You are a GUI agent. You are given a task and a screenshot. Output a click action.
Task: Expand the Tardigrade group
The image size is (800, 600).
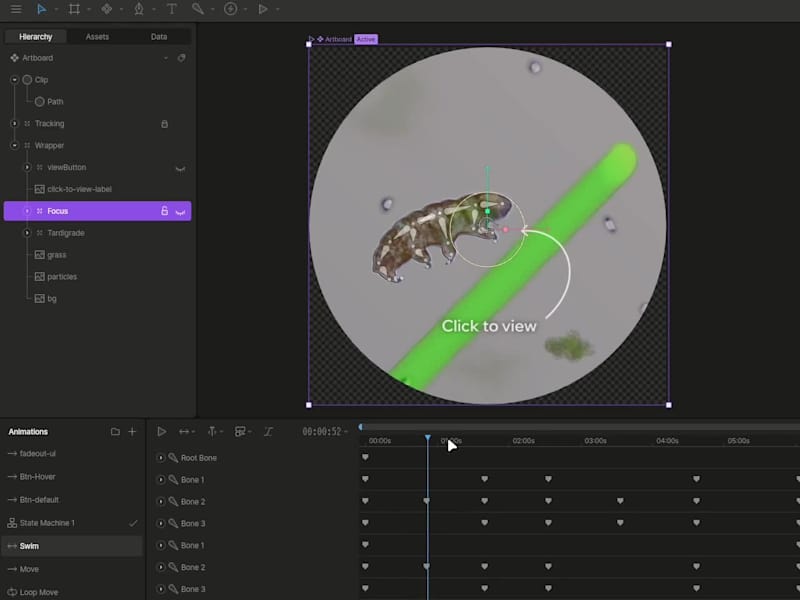27,233
